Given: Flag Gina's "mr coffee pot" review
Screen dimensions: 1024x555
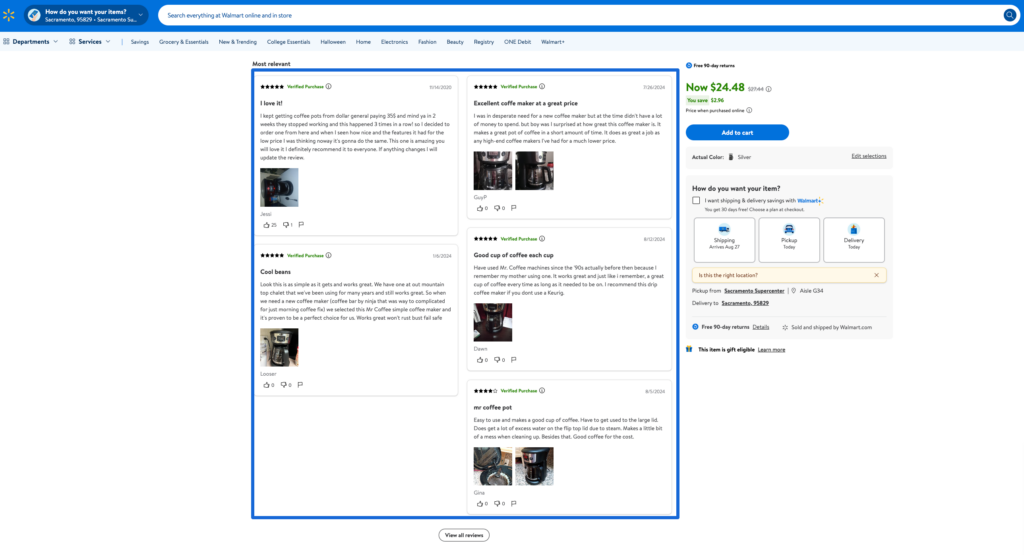Looking at the screenshot, I should coord(514,503).
